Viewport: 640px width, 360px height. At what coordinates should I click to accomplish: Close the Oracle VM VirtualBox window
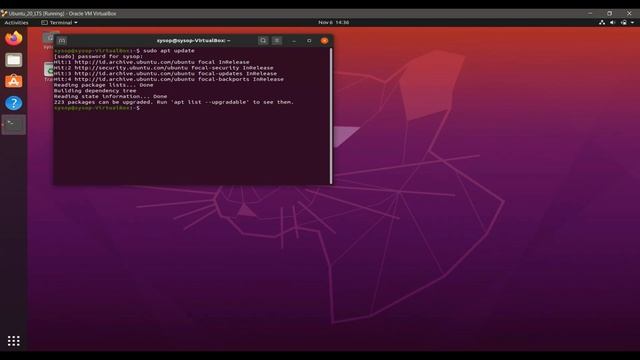(x=629, y=13)
